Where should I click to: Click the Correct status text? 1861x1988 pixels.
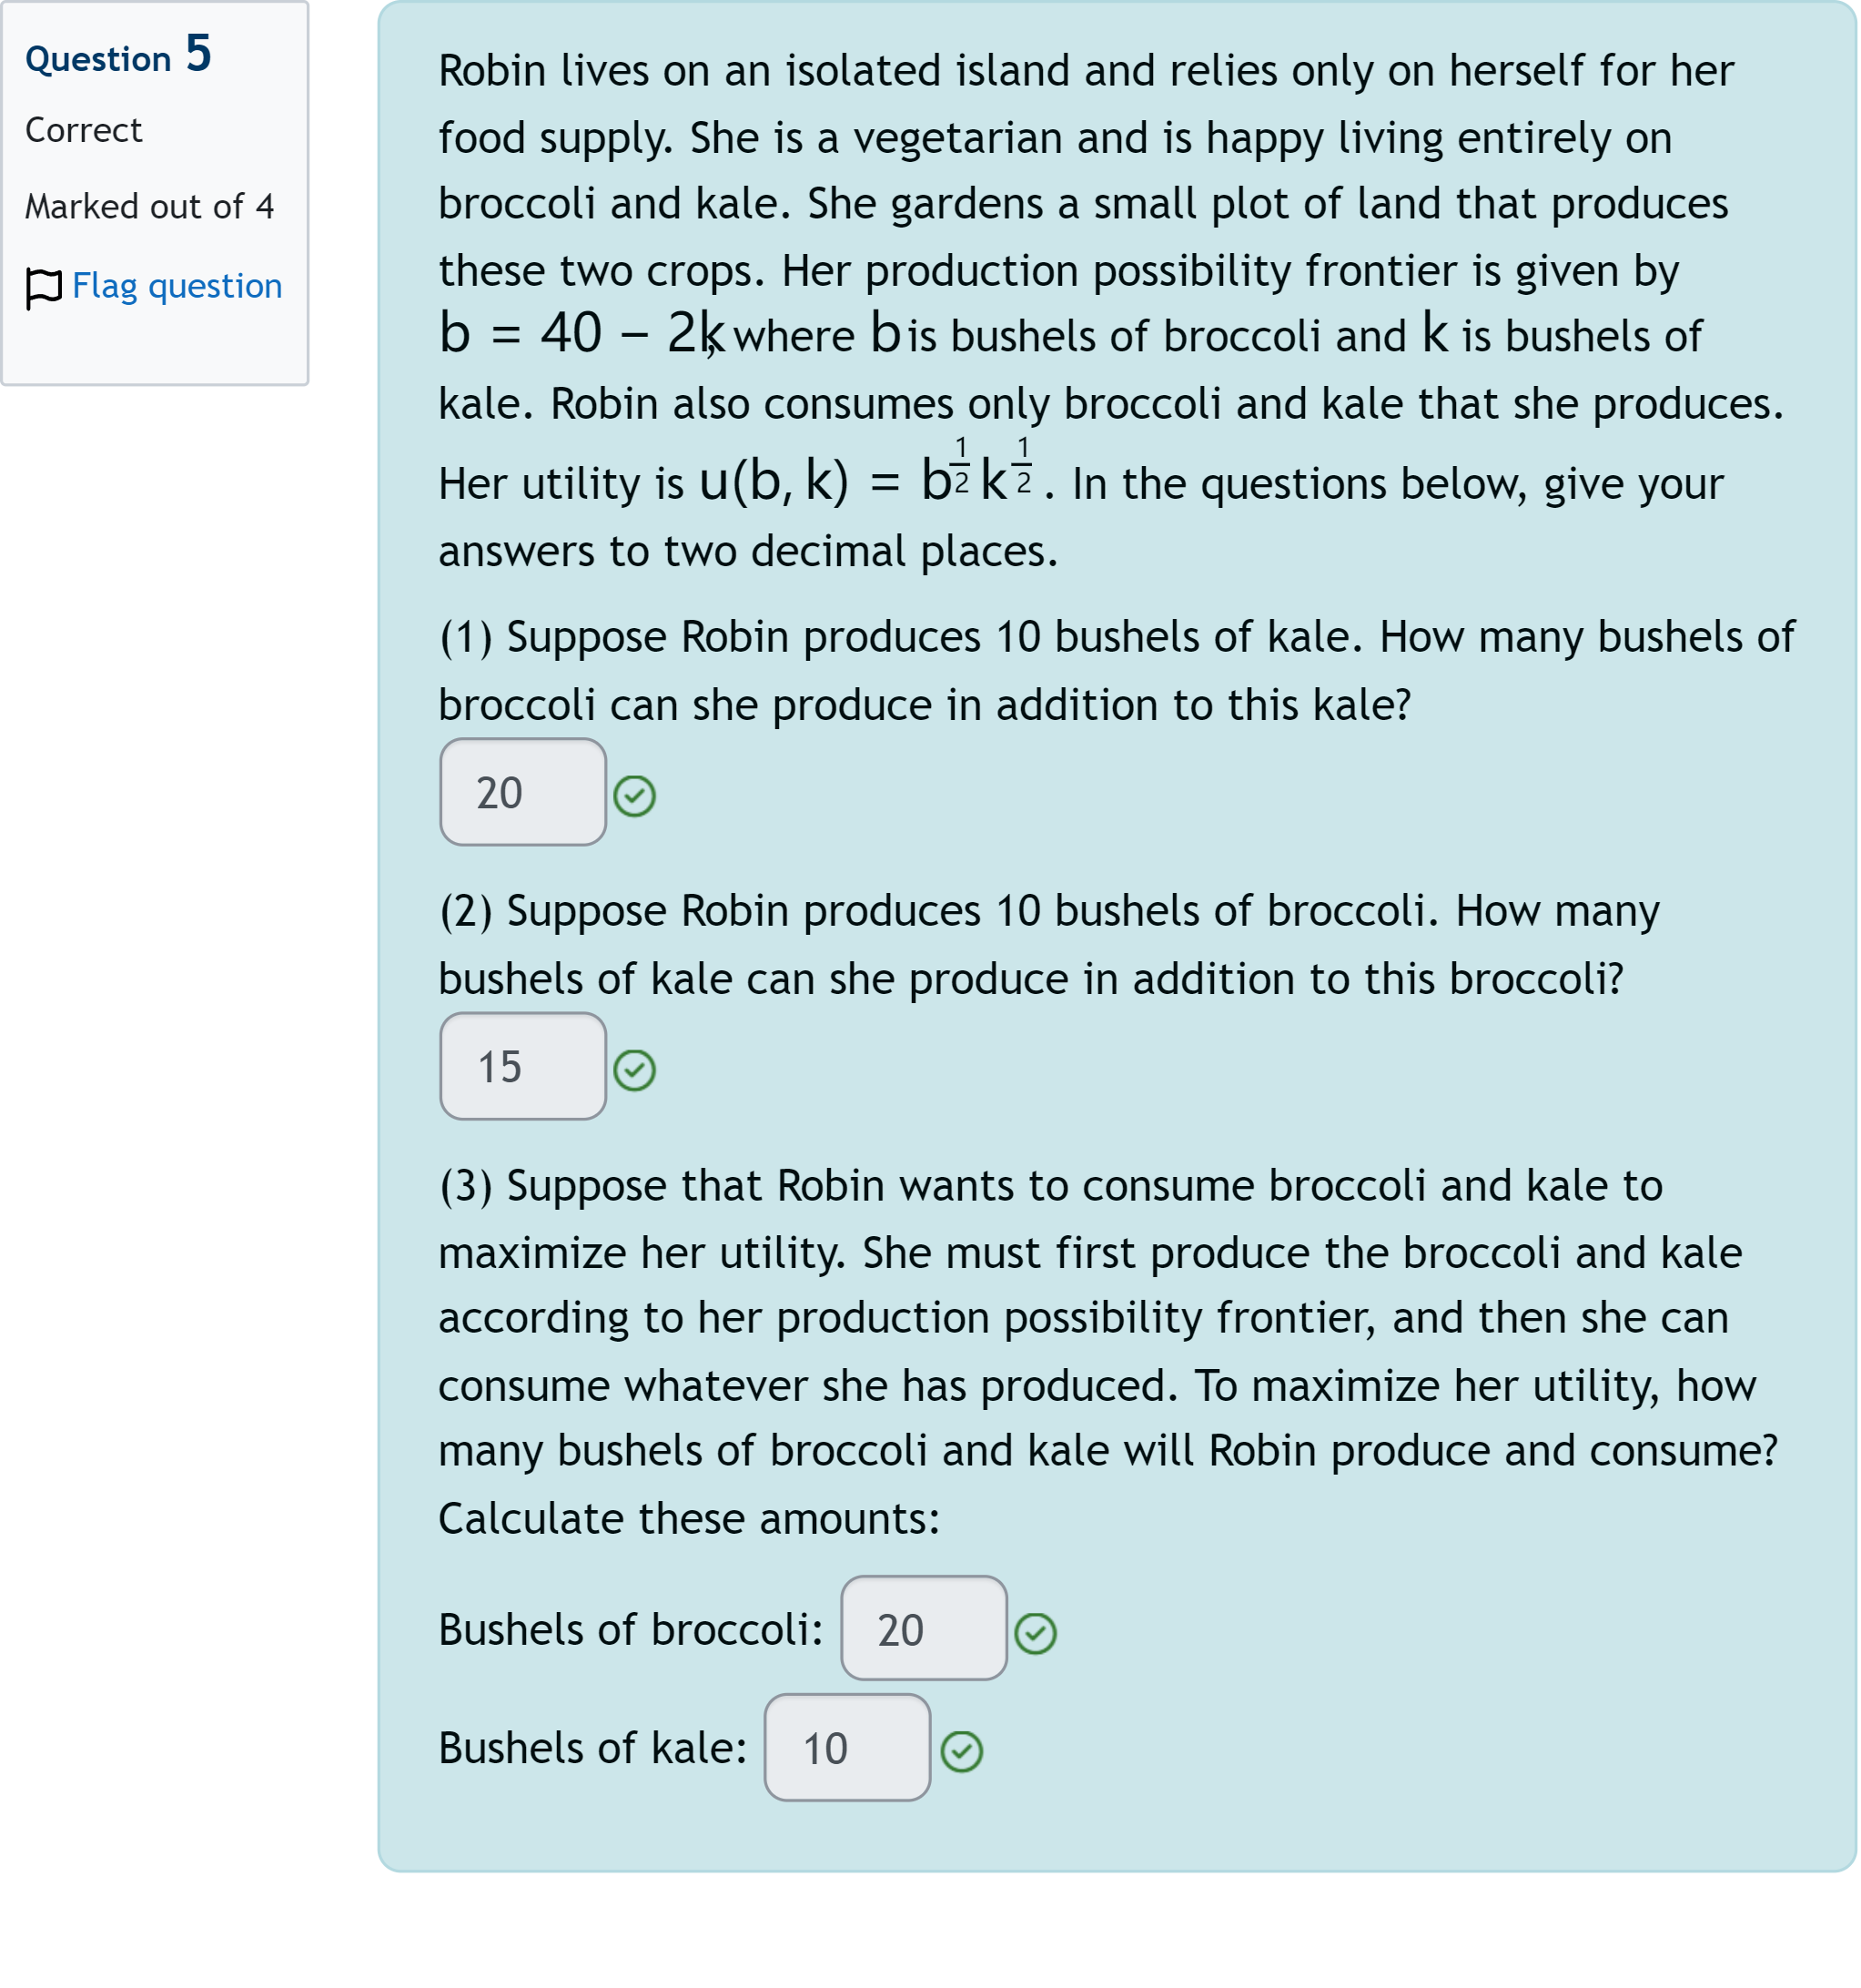83,130
